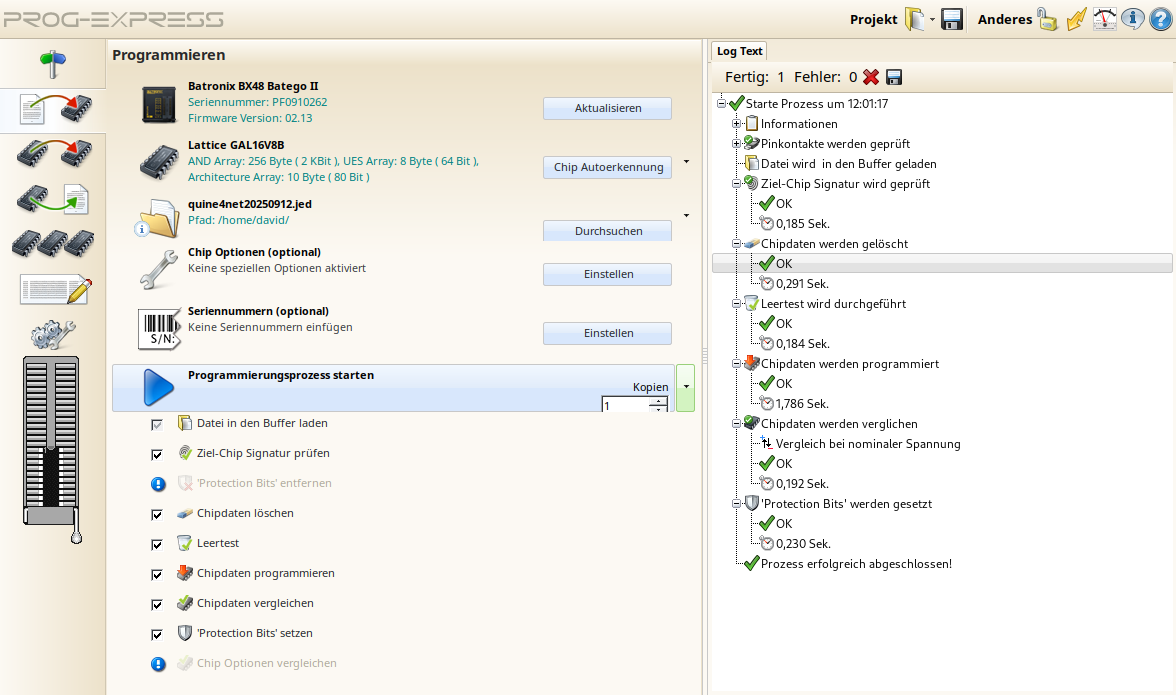Open the project folder icon
The image size is (1176, 695).
point(915,19)
